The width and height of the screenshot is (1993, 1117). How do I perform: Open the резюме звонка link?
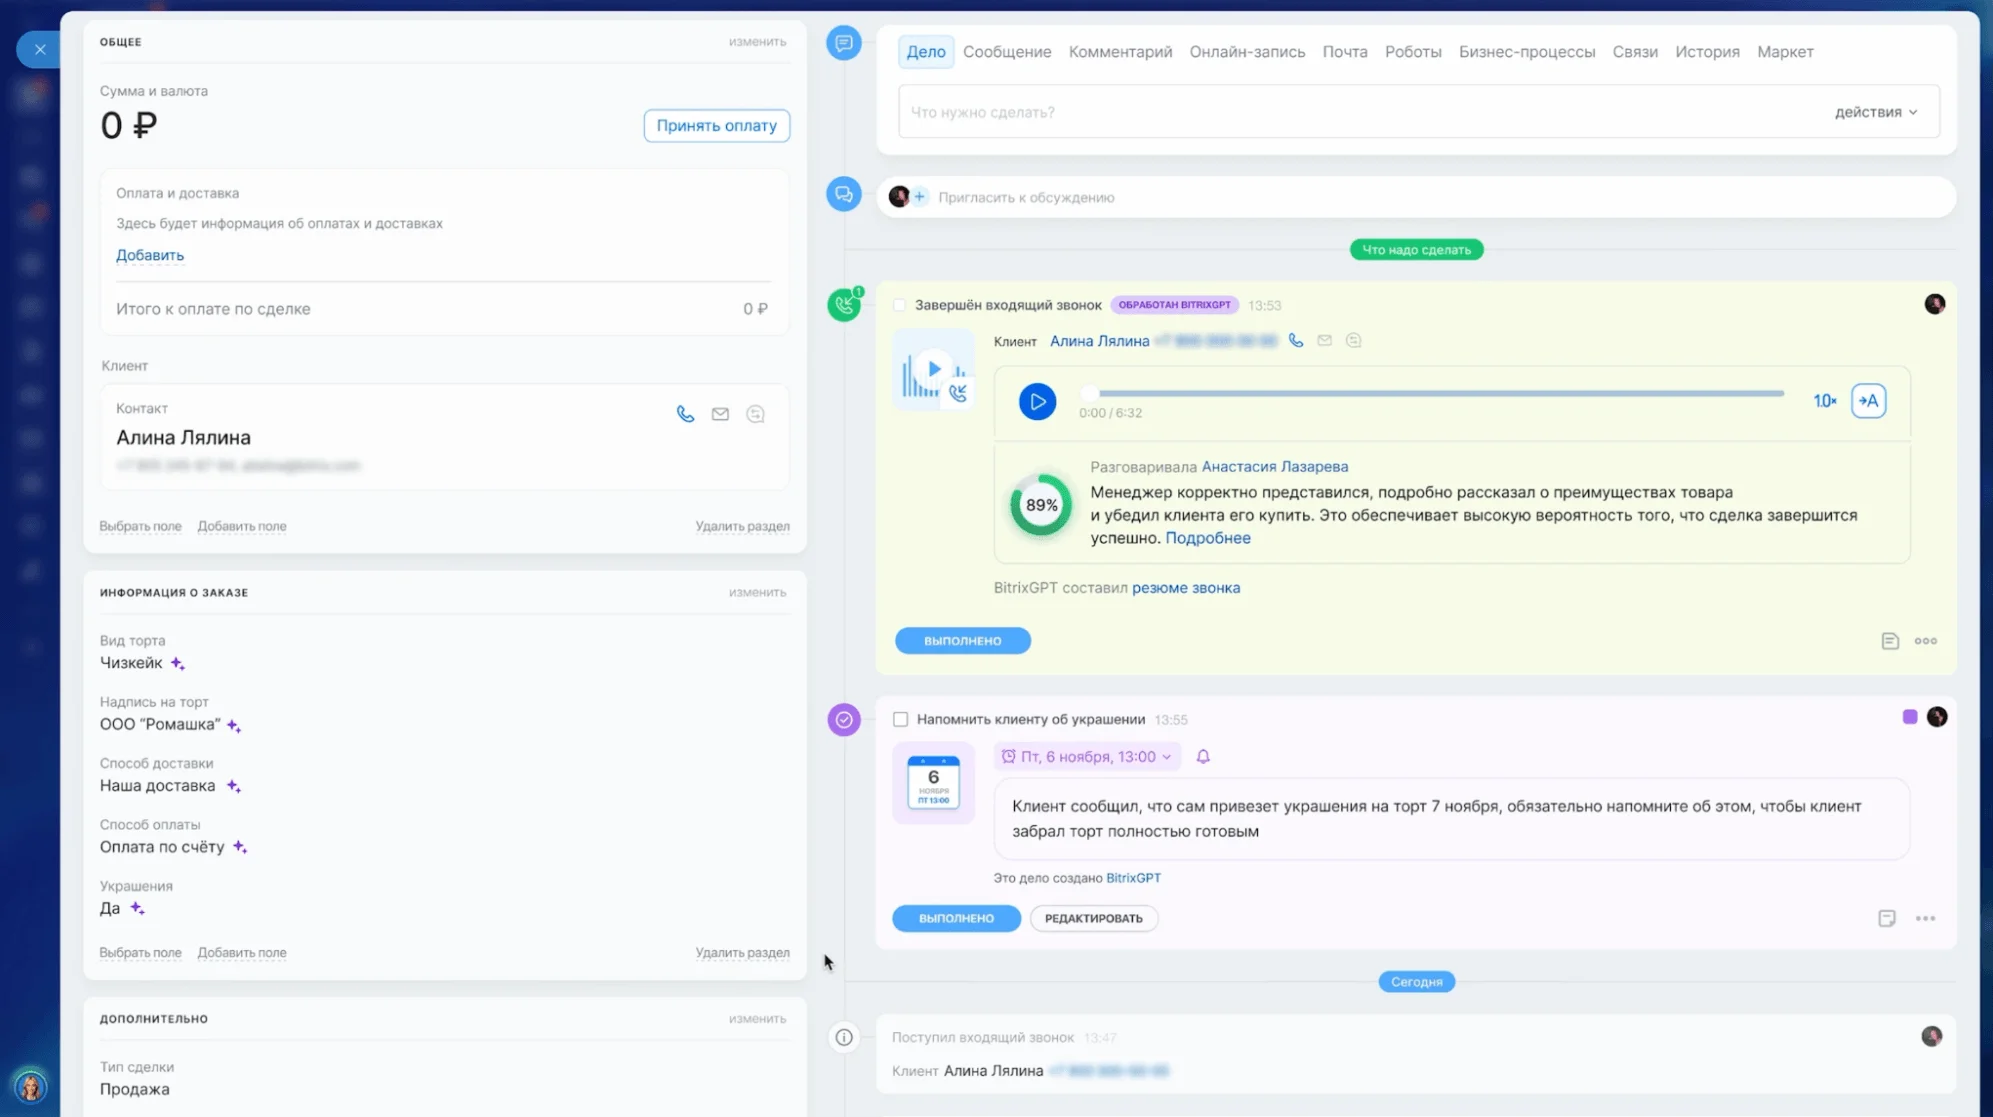[x=1186, y=588]
